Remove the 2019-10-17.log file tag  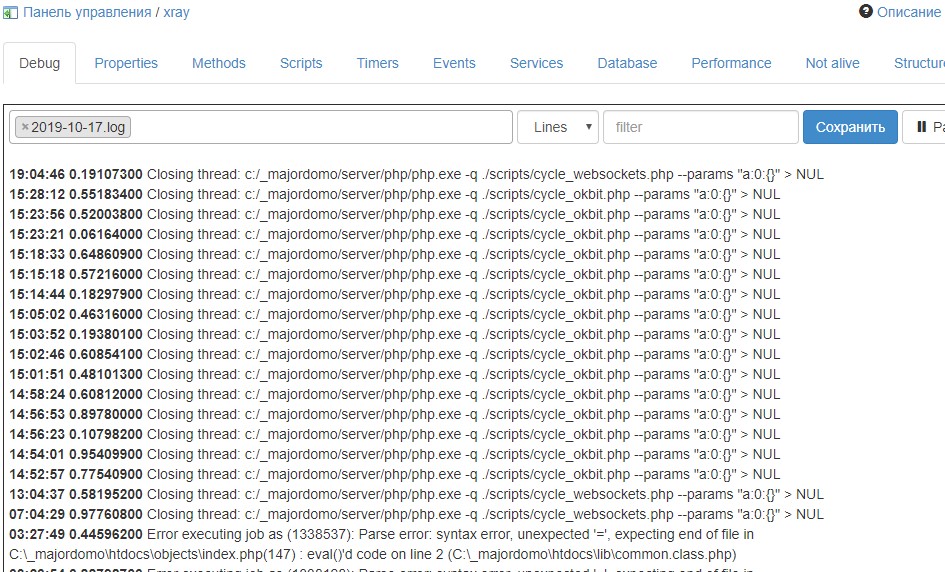point(25,127)
